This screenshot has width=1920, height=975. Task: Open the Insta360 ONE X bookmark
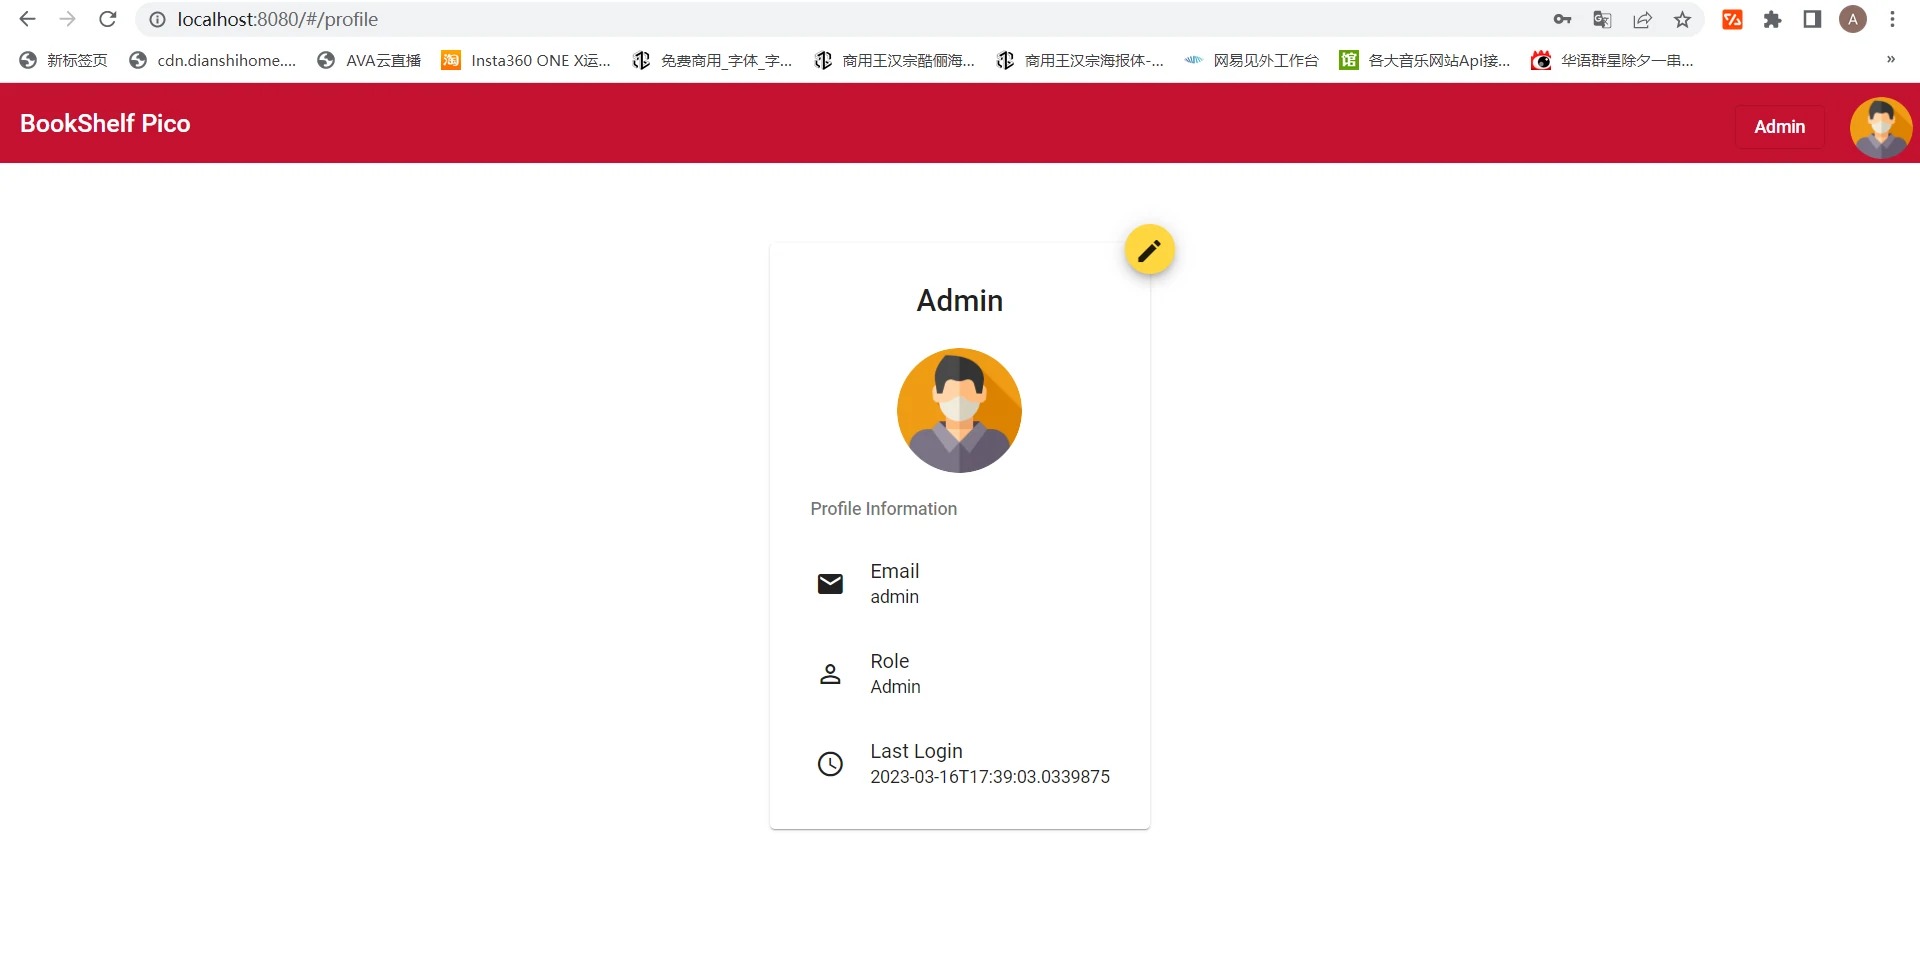tap(526, 61)
